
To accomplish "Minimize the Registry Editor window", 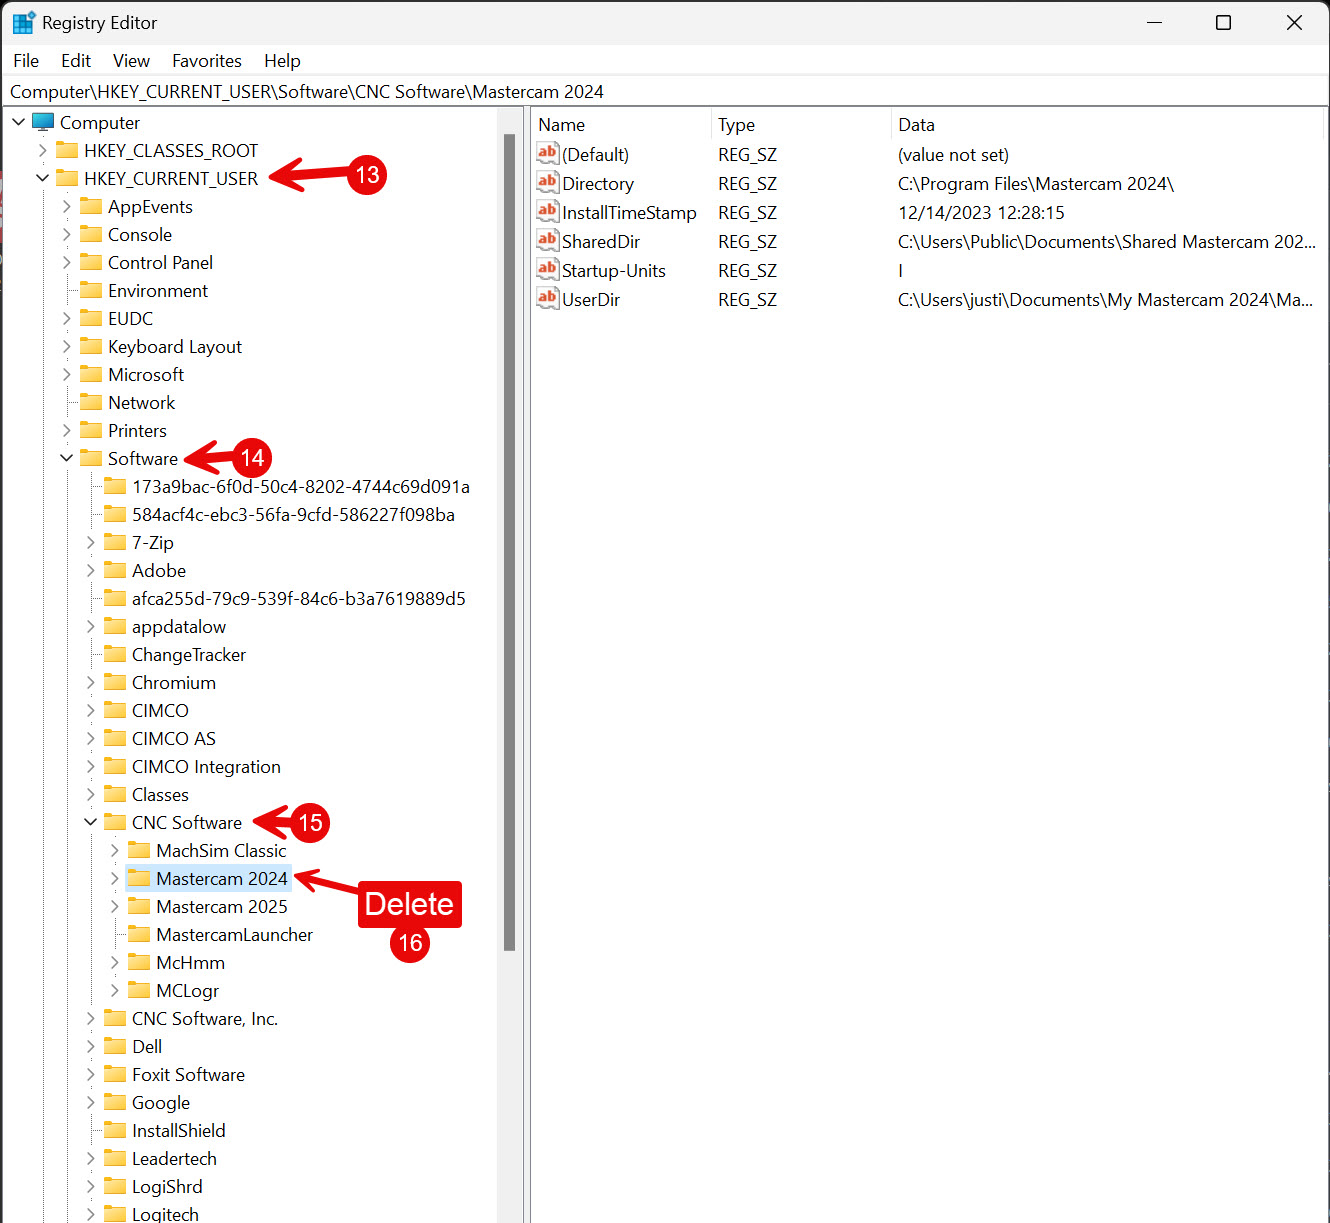I will point(1154,22).
